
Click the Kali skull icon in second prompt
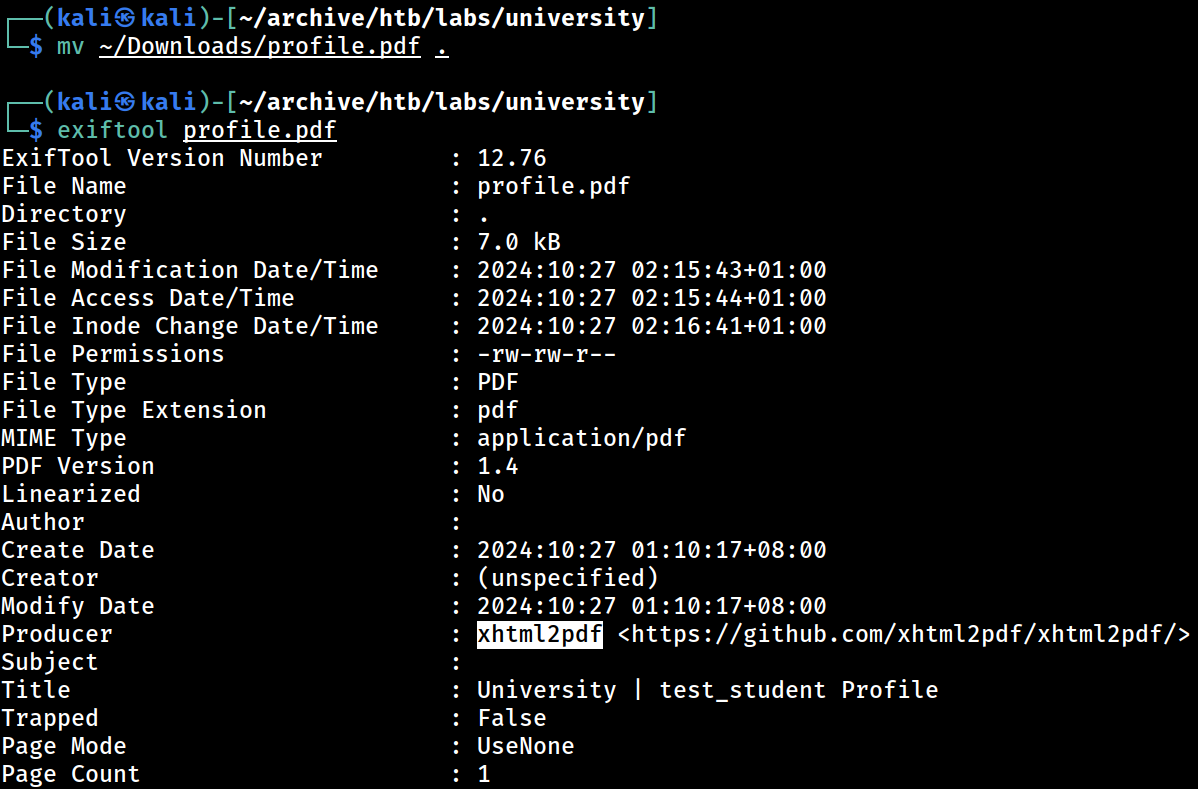tap(127, 102)
